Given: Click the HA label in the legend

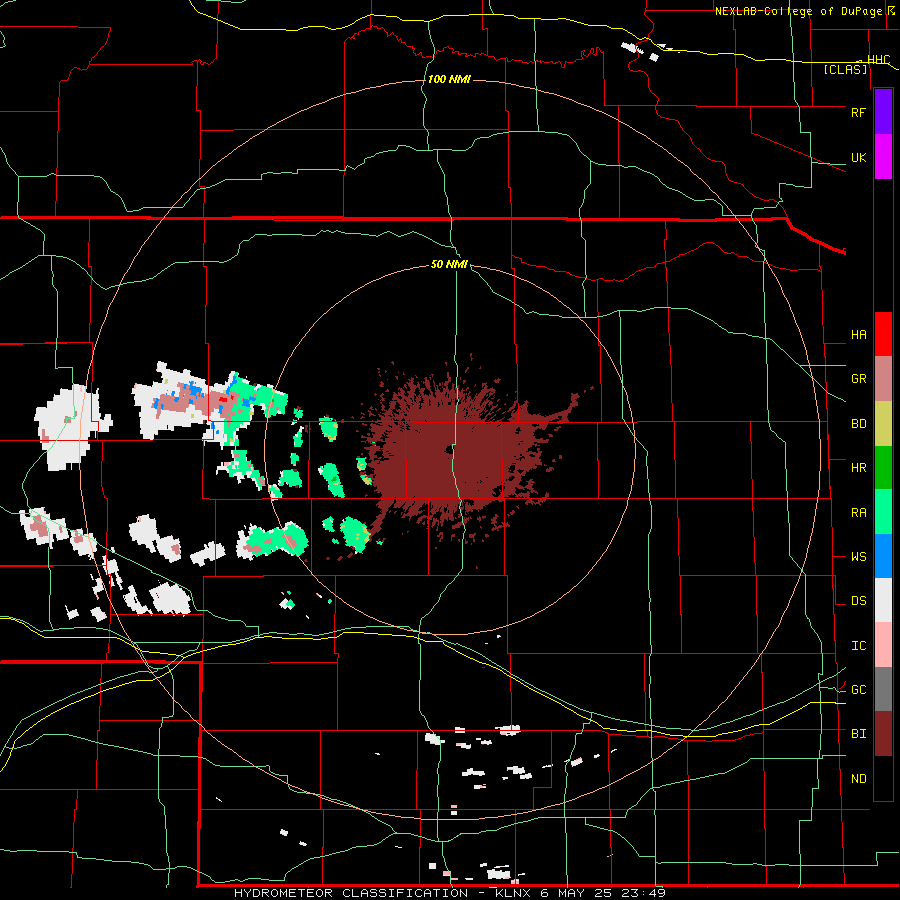Looking at the screenshot, I should click(x=858, y=335).
